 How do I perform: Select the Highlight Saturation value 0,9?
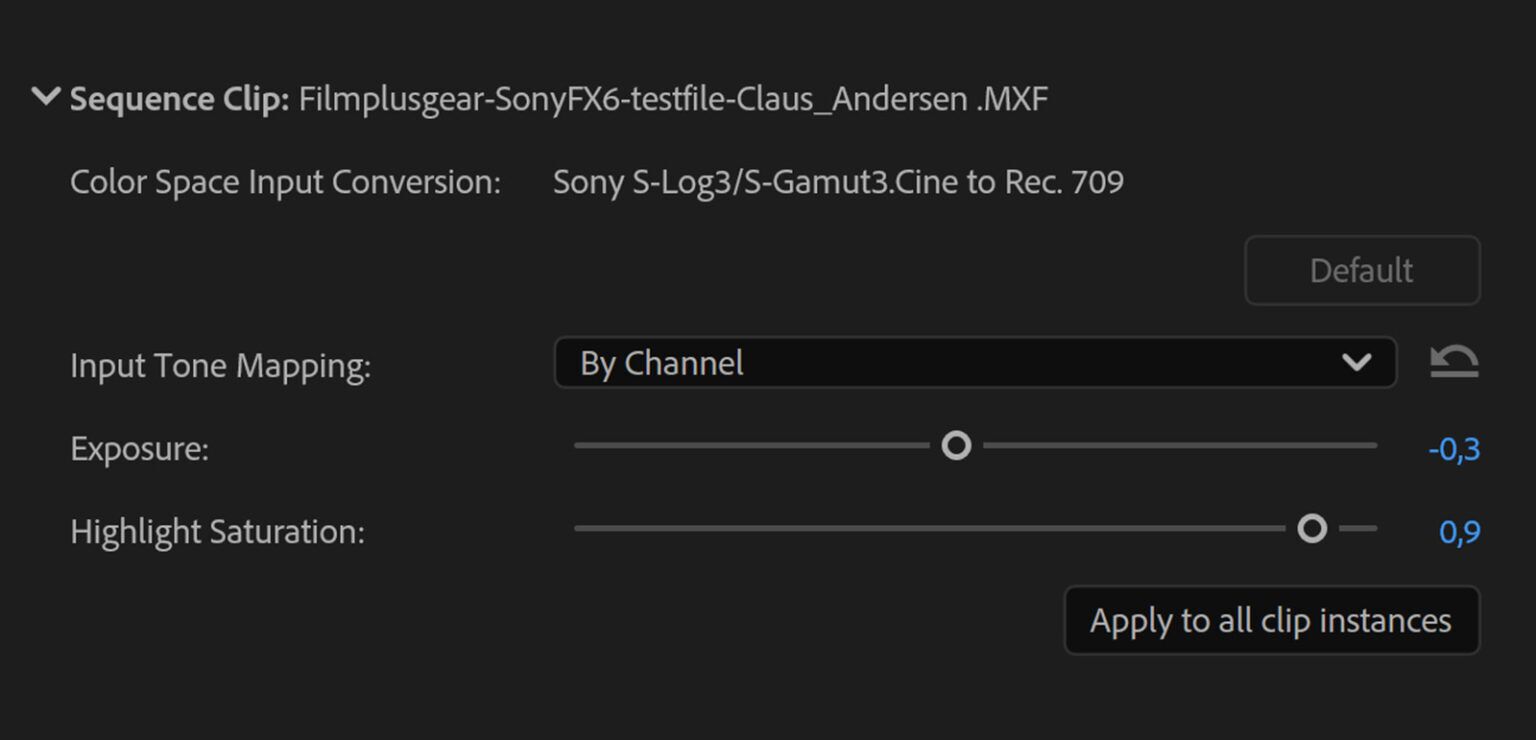click(1460, 533)
